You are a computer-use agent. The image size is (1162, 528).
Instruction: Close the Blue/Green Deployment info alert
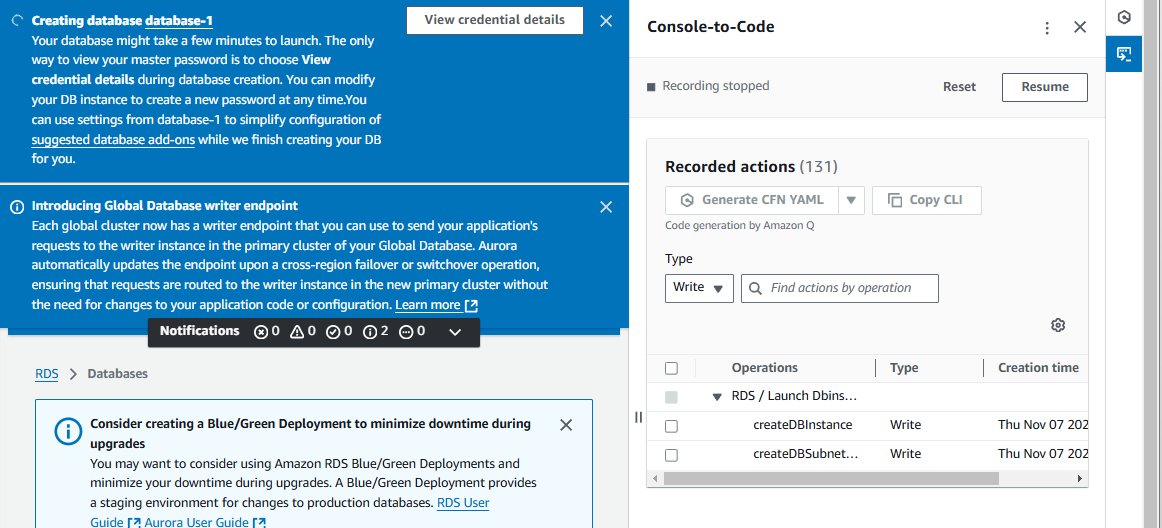tap(566, 425)
